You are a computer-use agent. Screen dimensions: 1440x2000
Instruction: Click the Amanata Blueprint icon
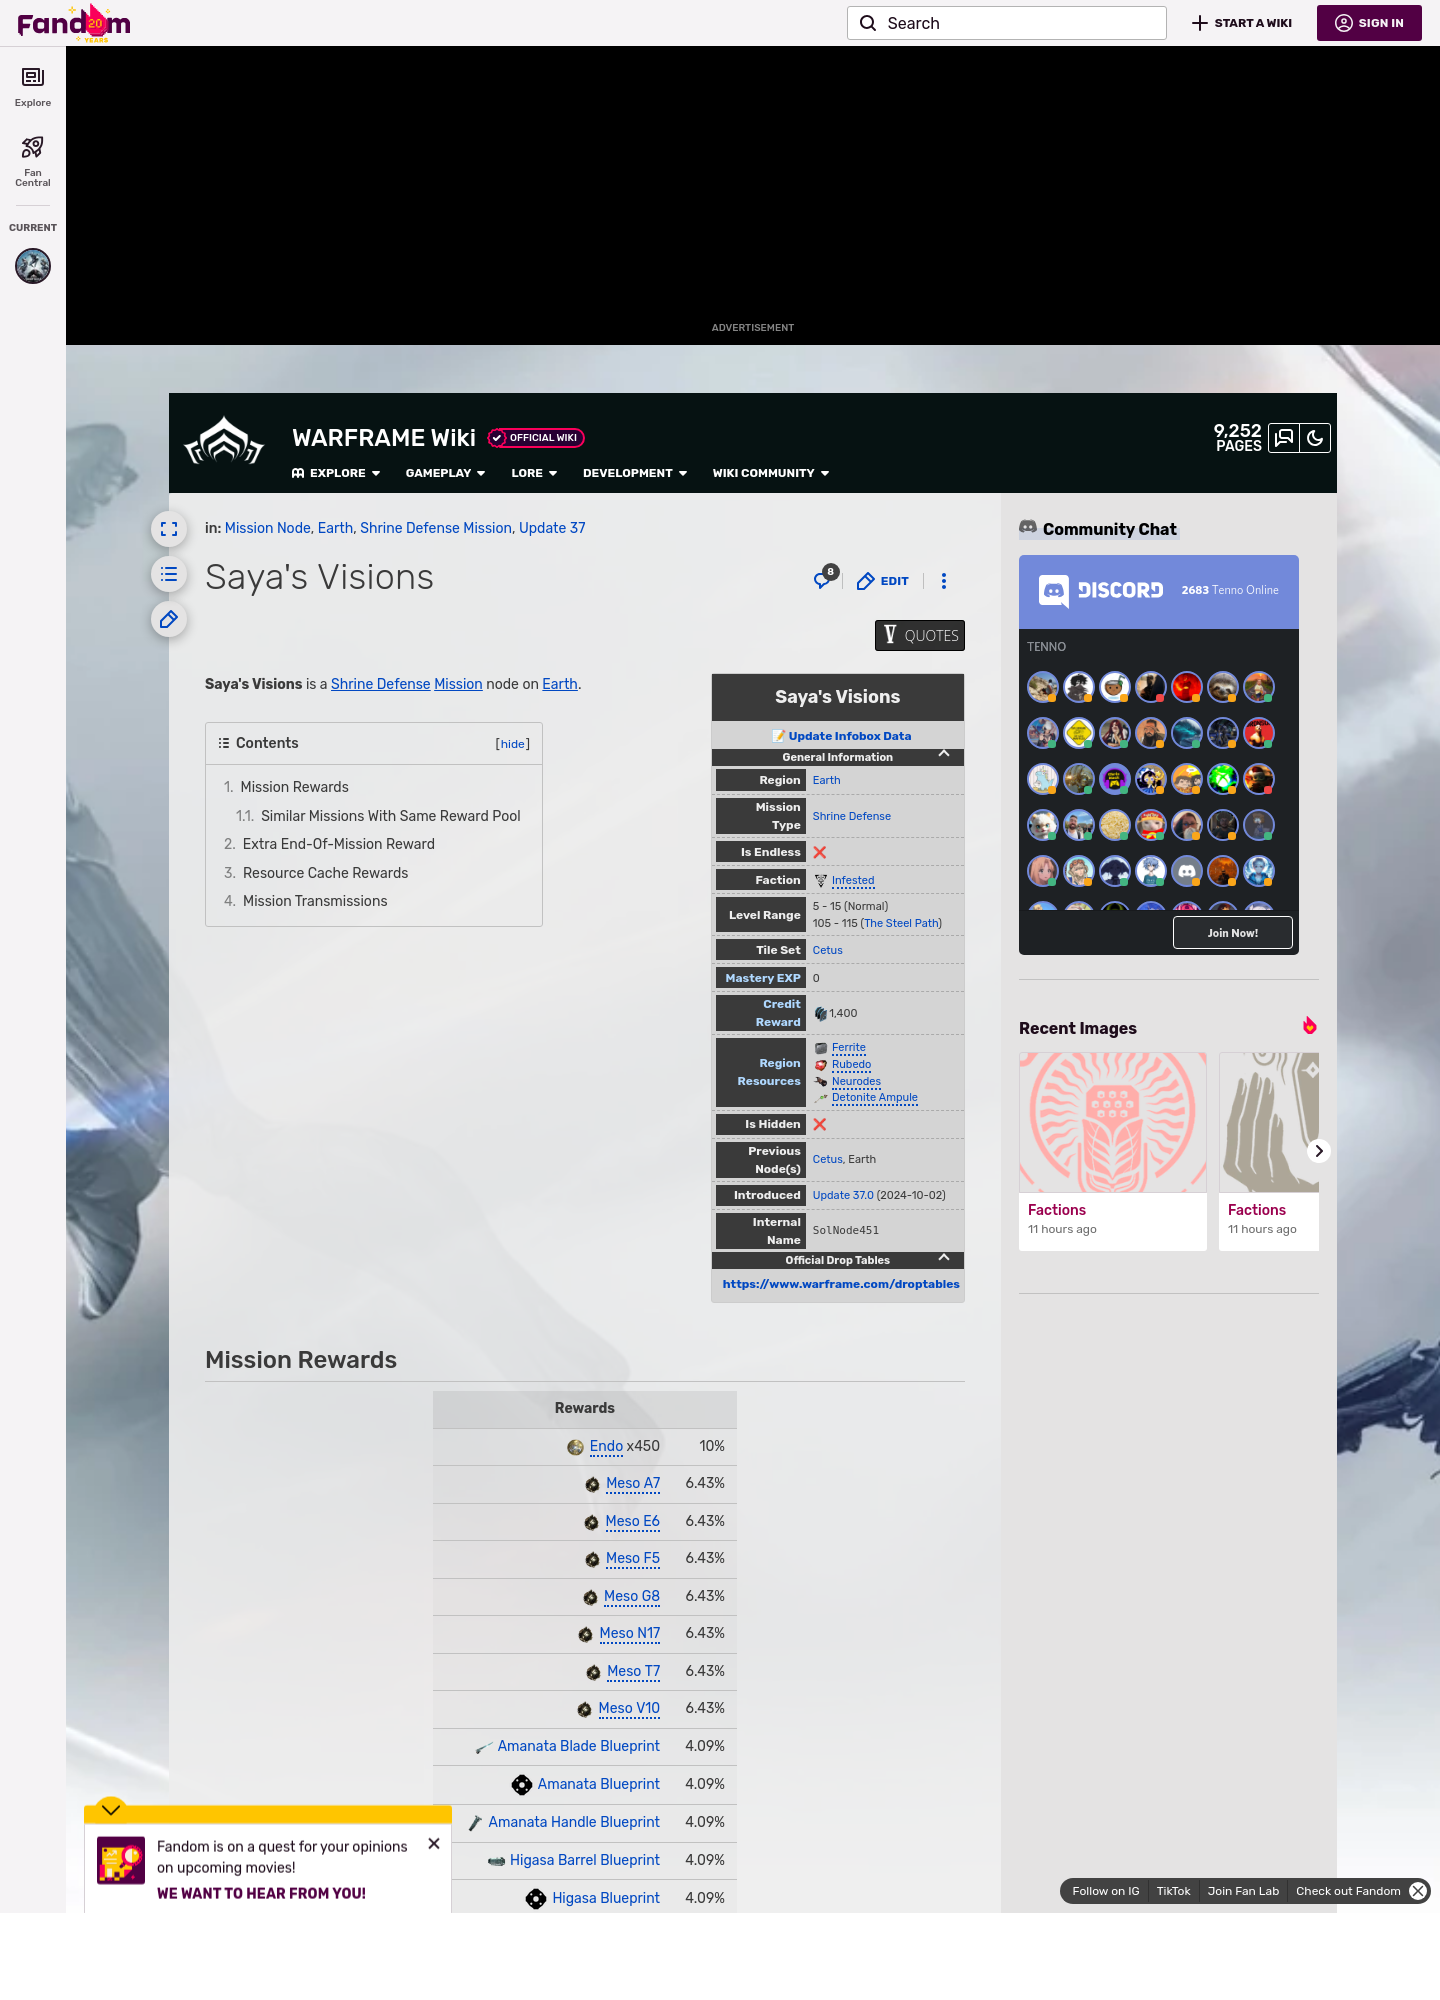pos(522,1785)
